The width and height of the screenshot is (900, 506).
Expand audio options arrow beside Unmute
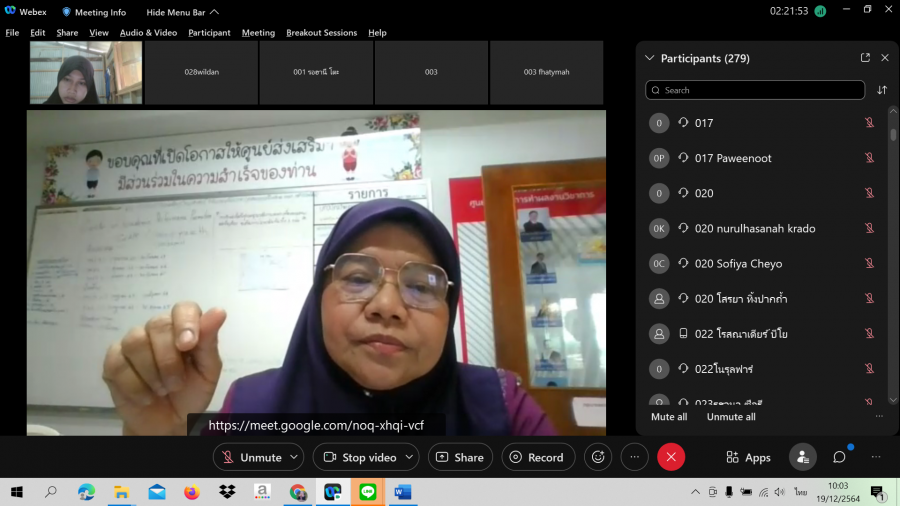294,457
